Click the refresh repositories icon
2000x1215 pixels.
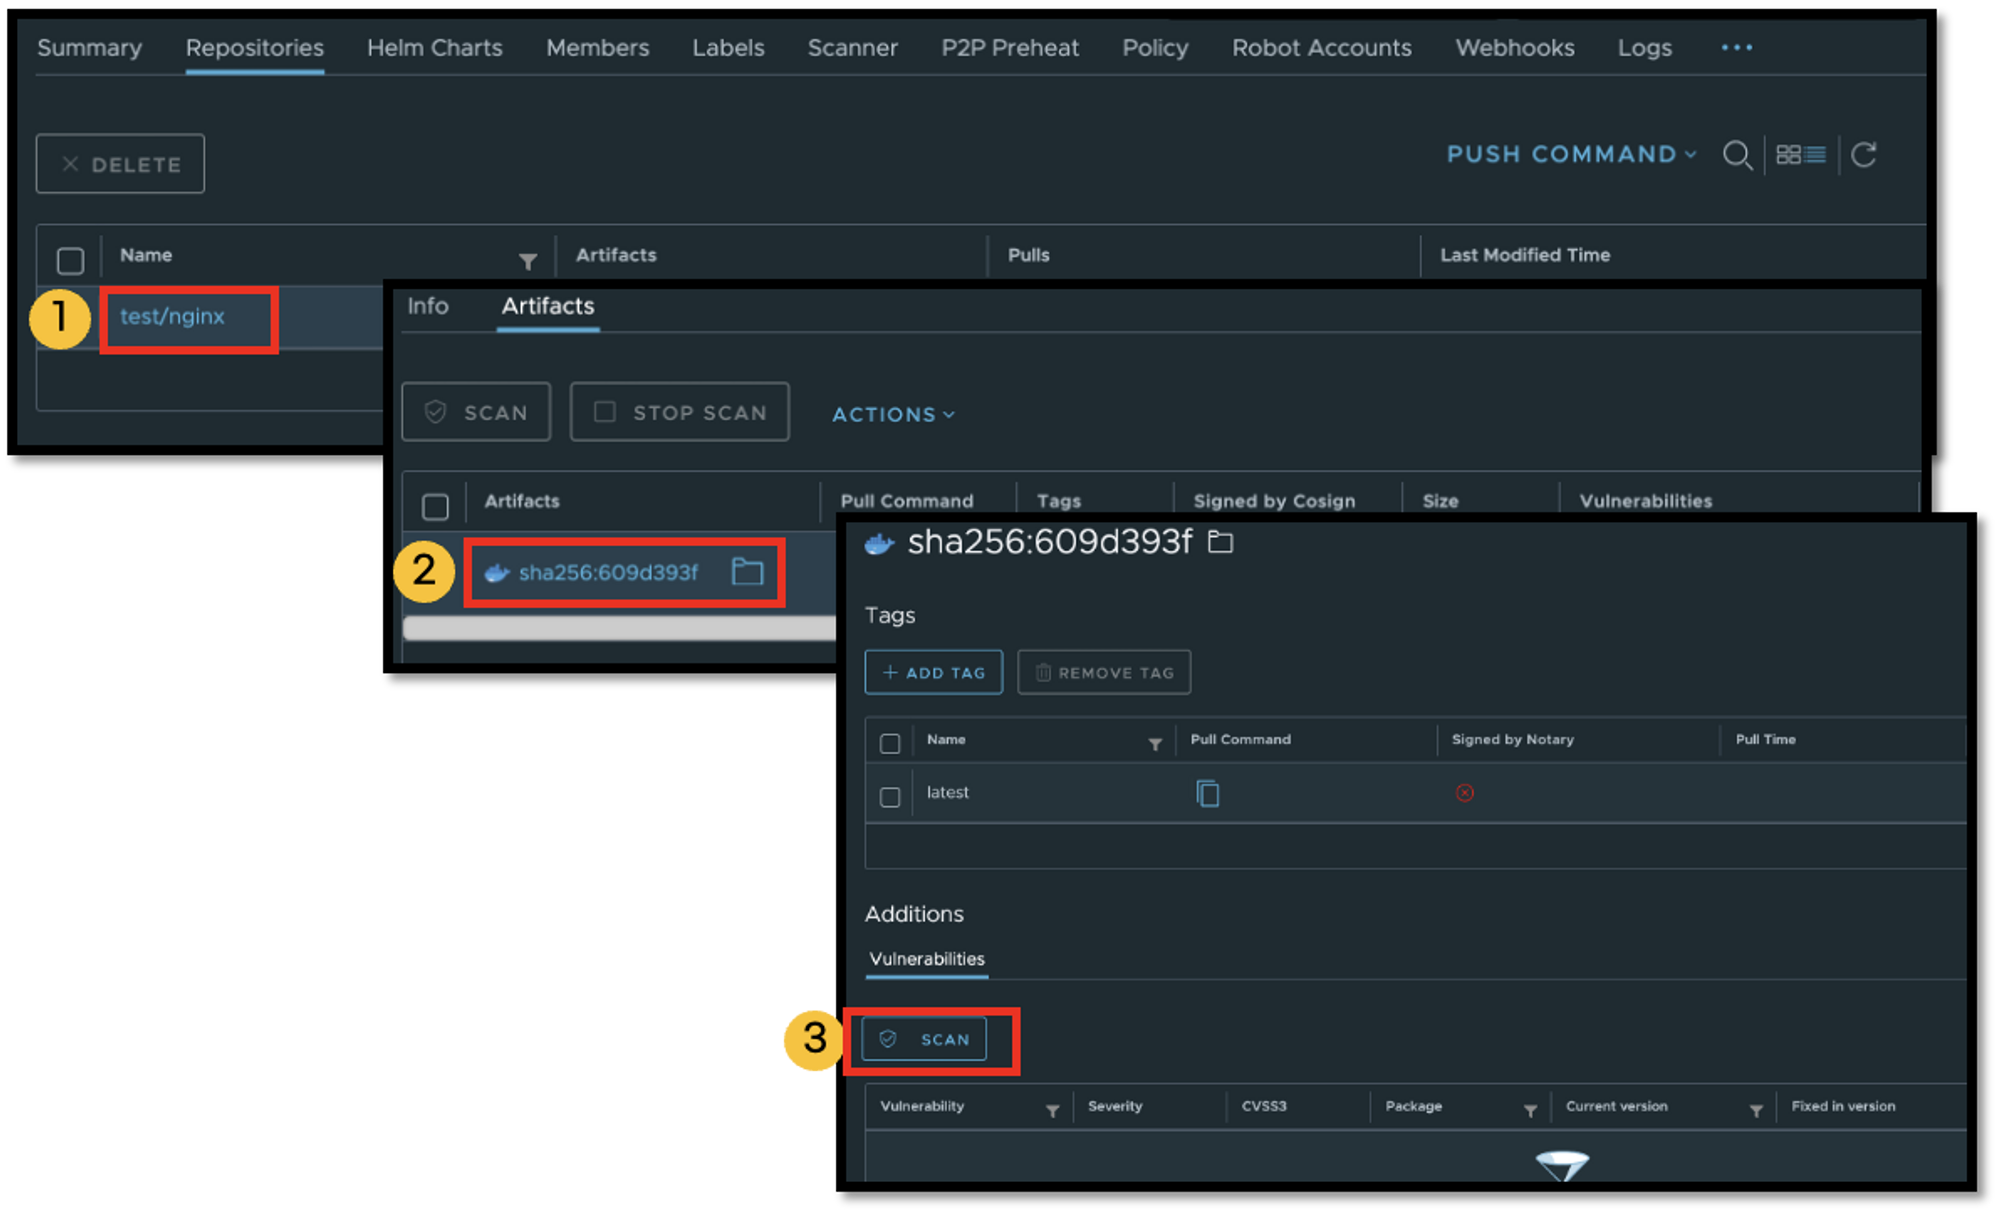(x=1863, y=155)
